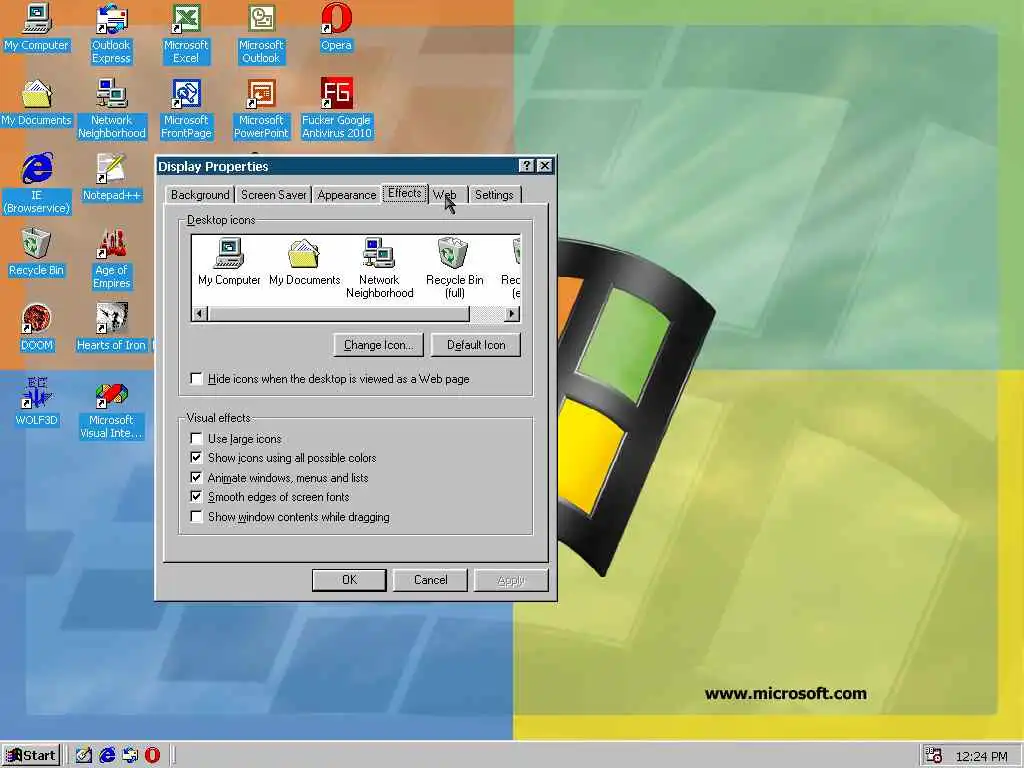This screenshot has width=1024, height=768.
Task: Close the Display Properties dialog
Action: coord(545,166)
